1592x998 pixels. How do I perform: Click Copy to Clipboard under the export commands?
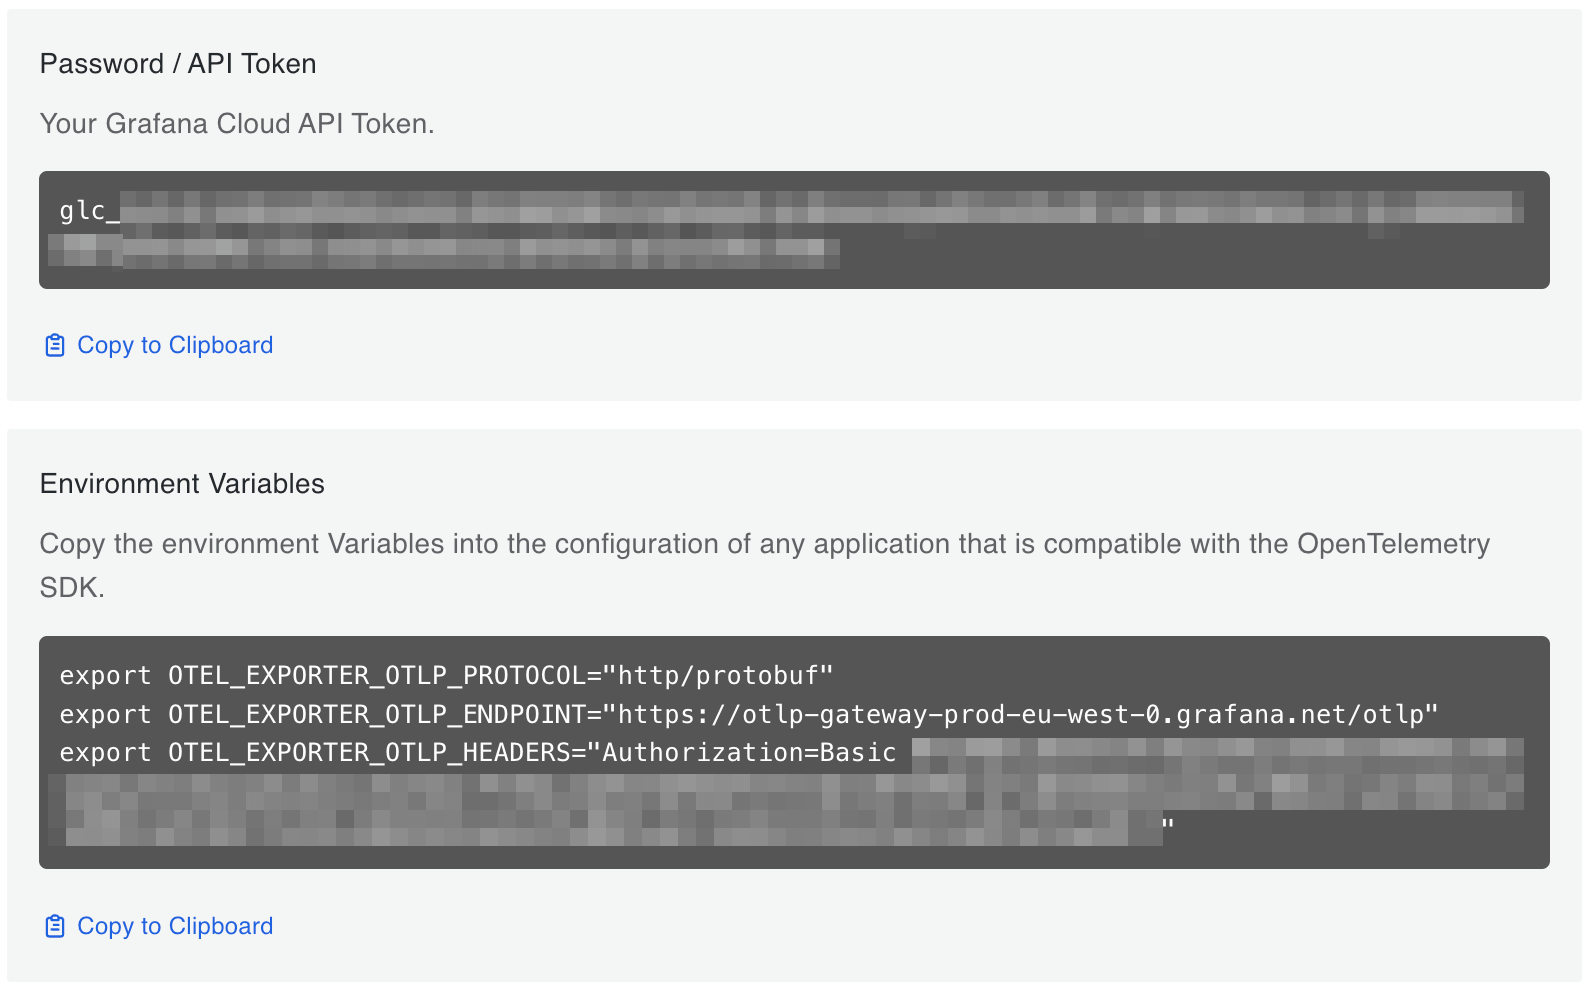(174, 925)
